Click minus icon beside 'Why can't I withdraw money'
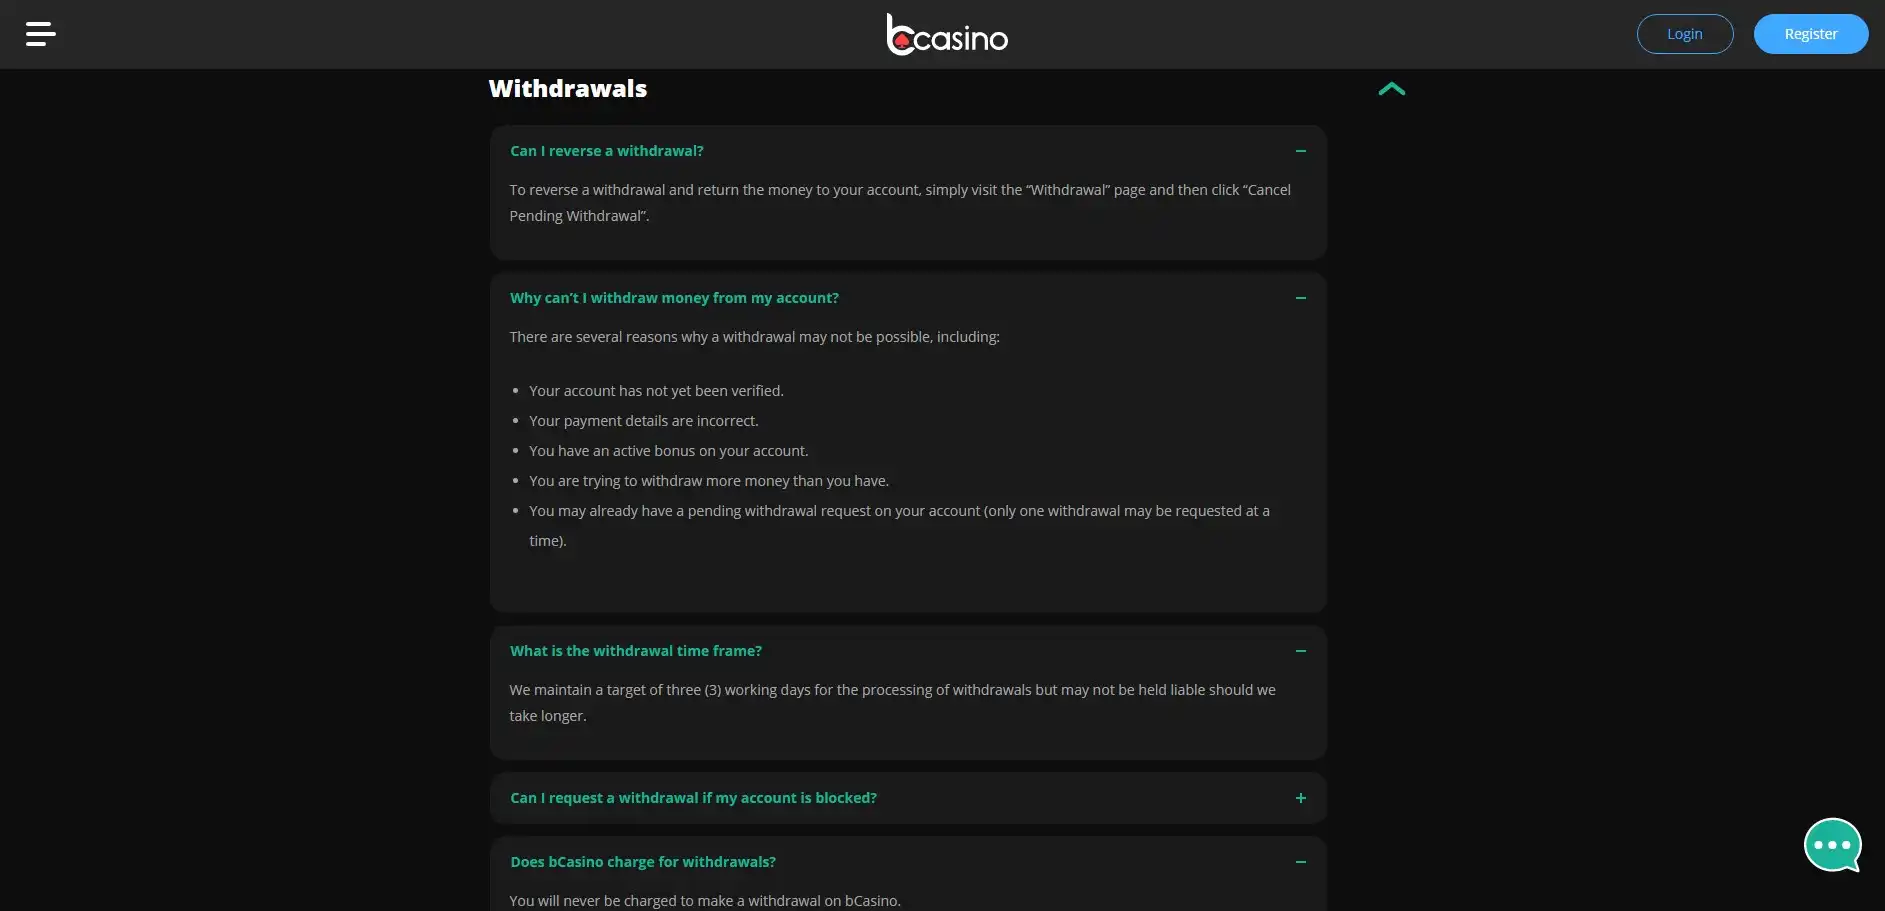This screenshot has width=1885, height=911. [x=1300, y=298]
